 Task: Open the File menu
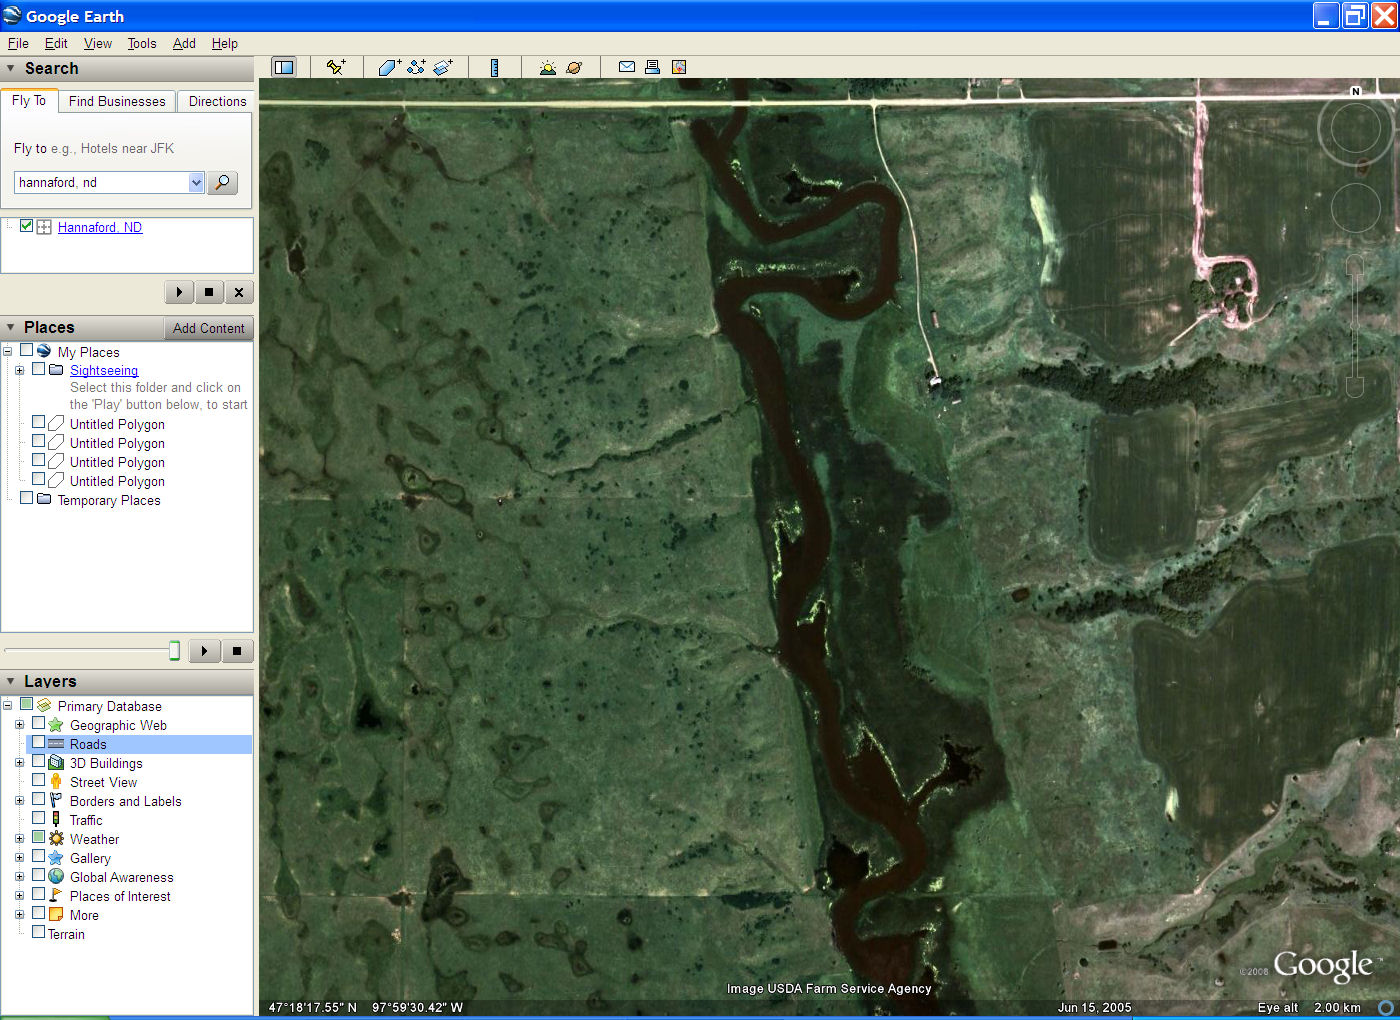[x=18, y=43]
